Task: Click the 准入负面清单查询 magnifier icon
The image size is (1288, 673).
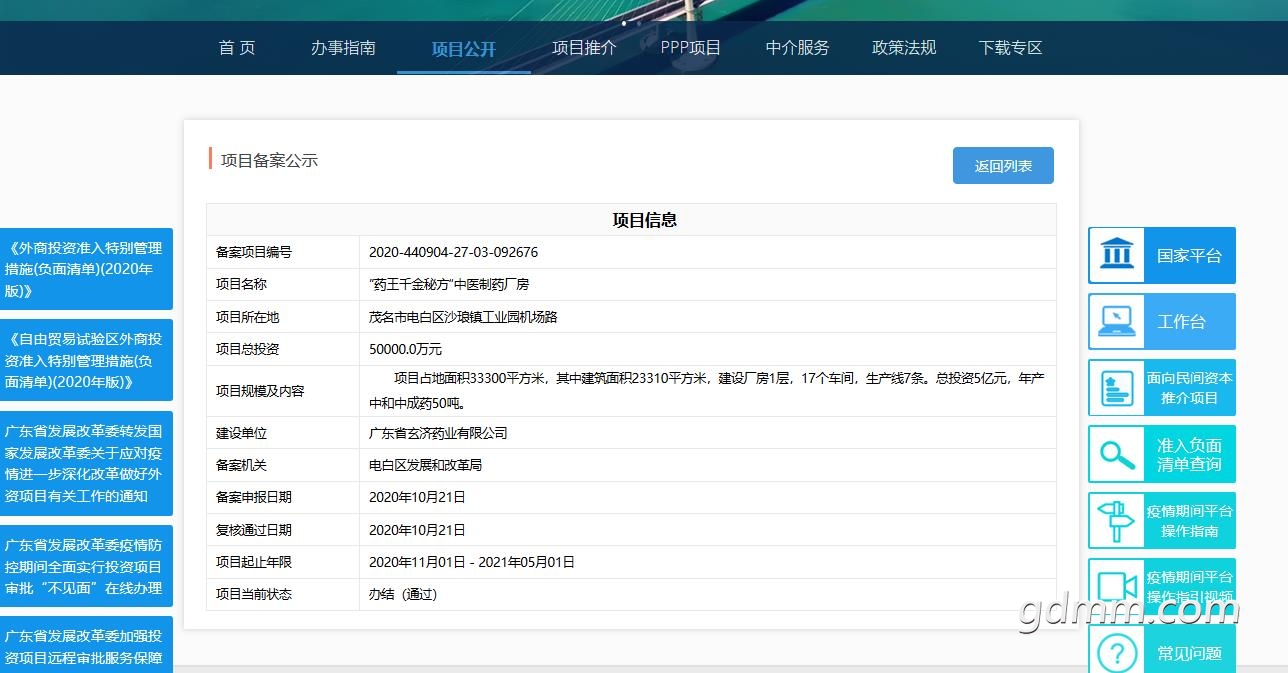Action: 1116,454
